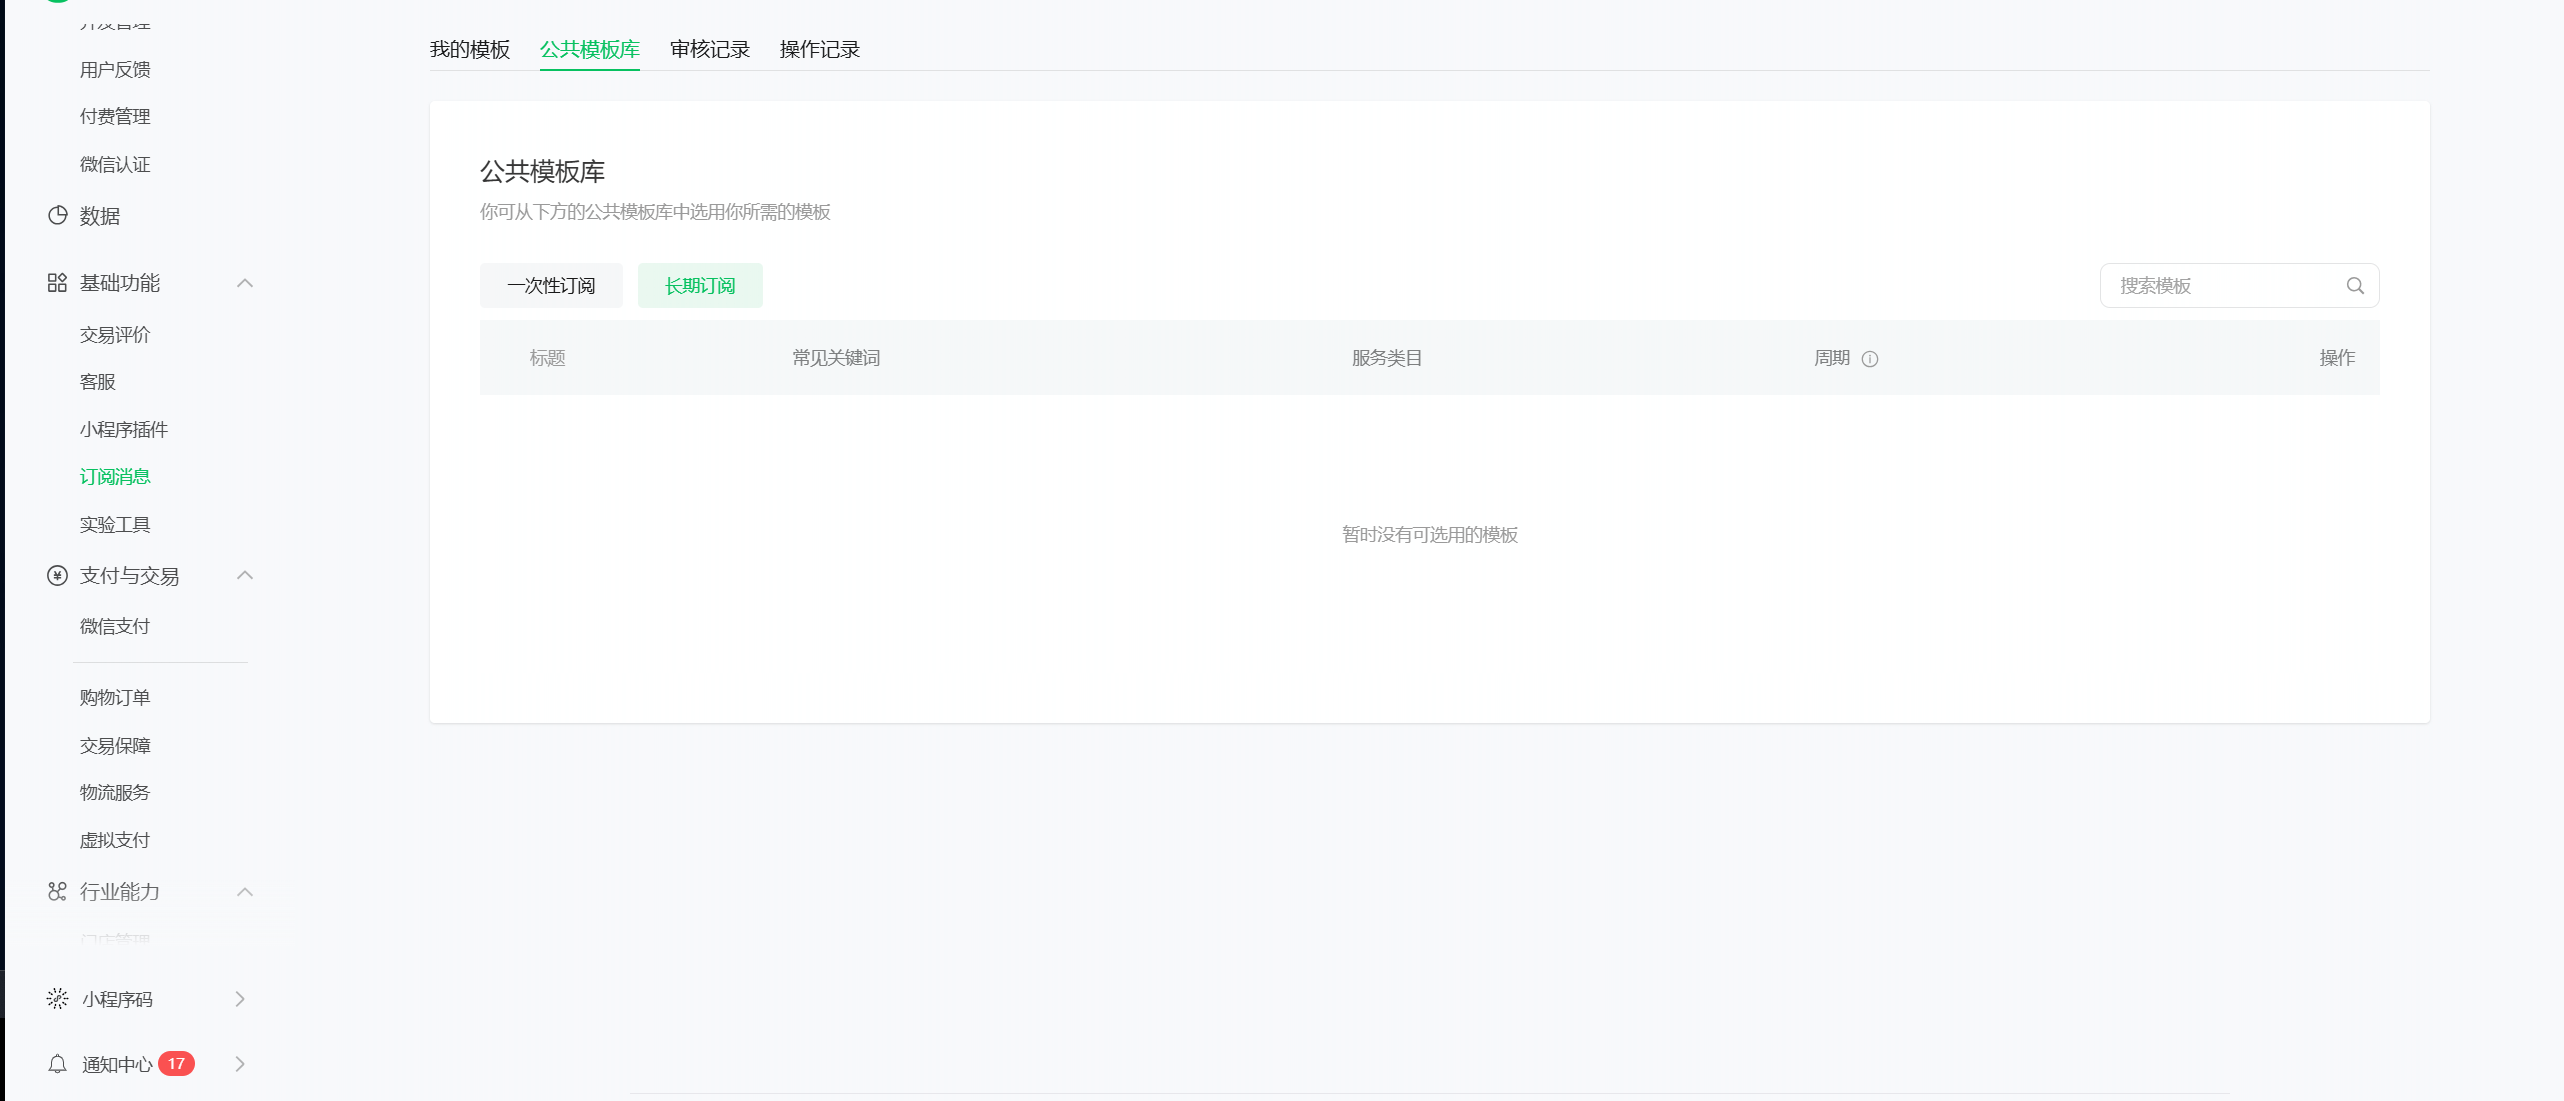2564x1101 pixels.
Task: Click the 搜索模板 search field
Action: tap(2220, 286)
